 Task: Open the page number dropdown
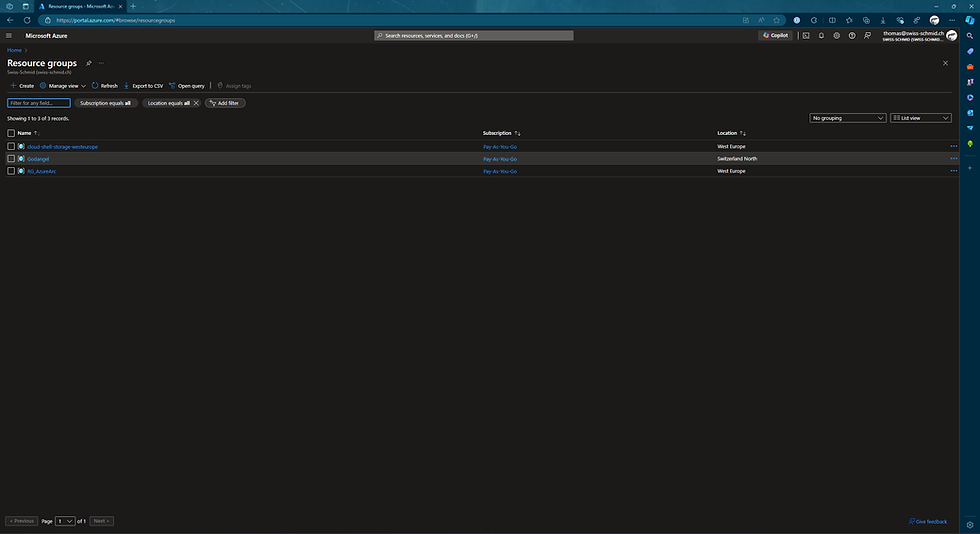(x=65, y=521)
